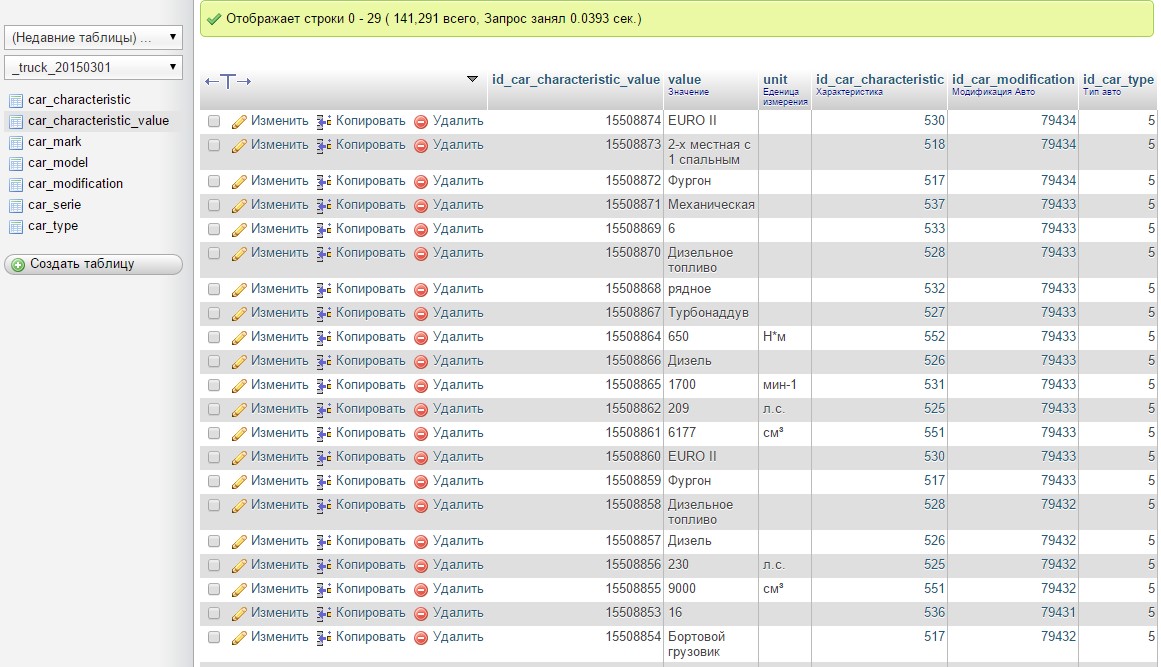Click red delete icon for row 15508859

[x=421, y=481]
